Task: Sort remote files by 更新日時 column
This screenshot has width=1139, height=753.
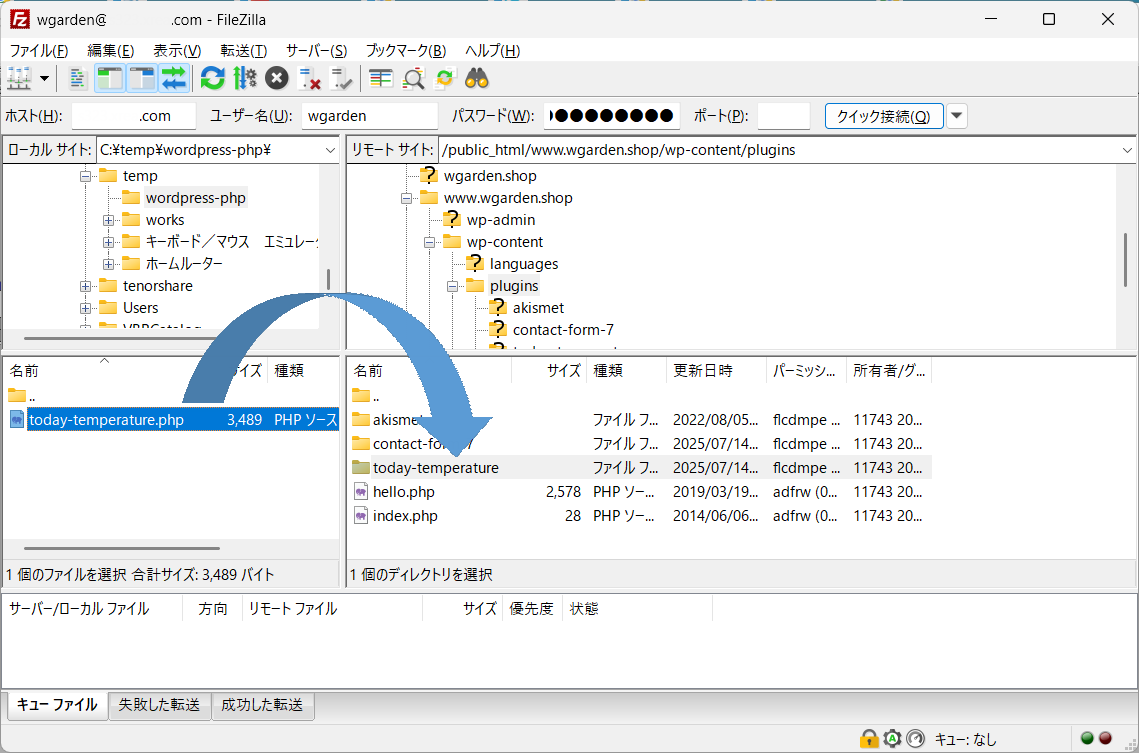Action: pos(715,370)
